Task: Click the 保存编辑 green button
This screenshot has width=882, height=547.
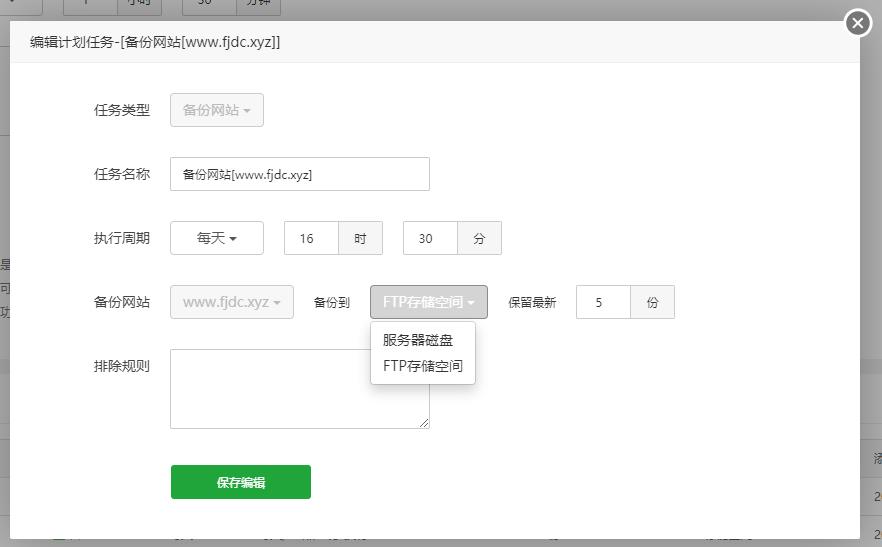Action: tap(241, 482)
